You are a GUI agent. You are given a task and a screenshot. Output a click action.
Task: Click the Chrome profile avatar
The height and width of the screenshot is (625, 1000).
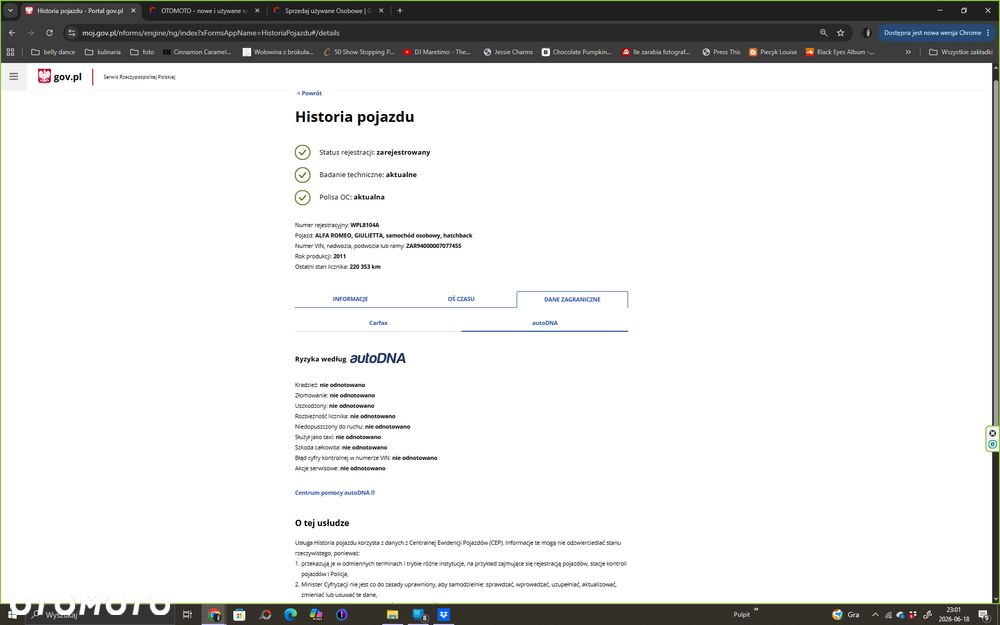click(x=866, y=33)
